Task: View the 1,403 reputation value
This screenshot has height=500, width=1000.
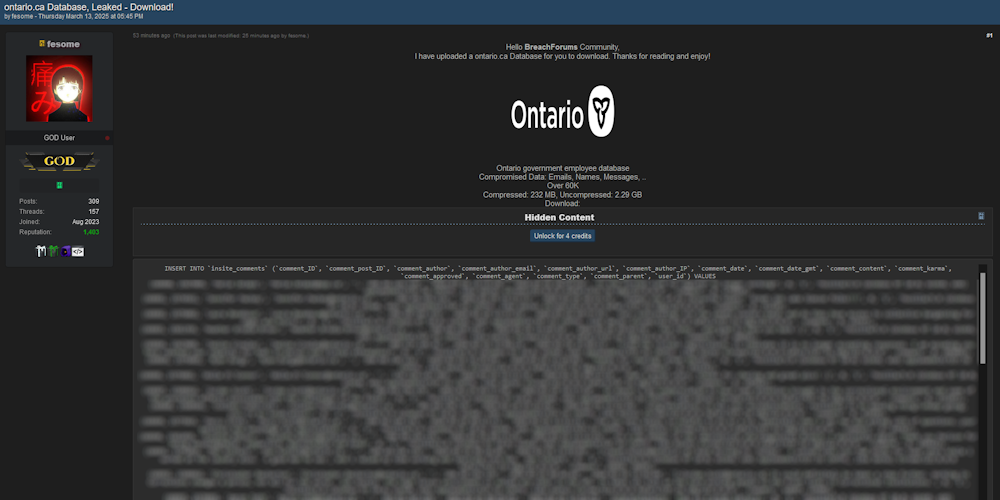Action: click(91, 232)
